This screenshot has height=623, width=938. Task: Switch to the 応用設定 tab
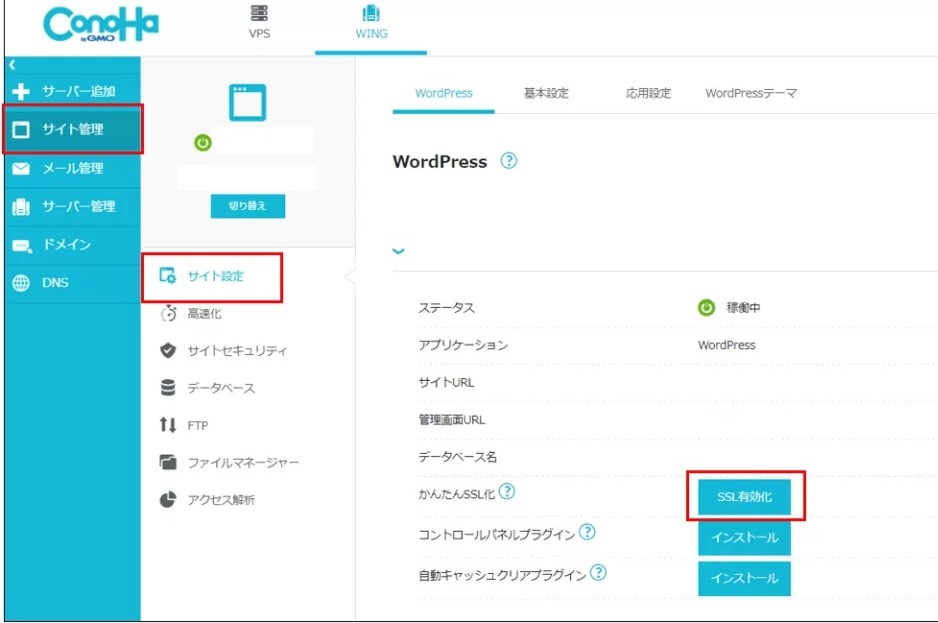point(648,94)
